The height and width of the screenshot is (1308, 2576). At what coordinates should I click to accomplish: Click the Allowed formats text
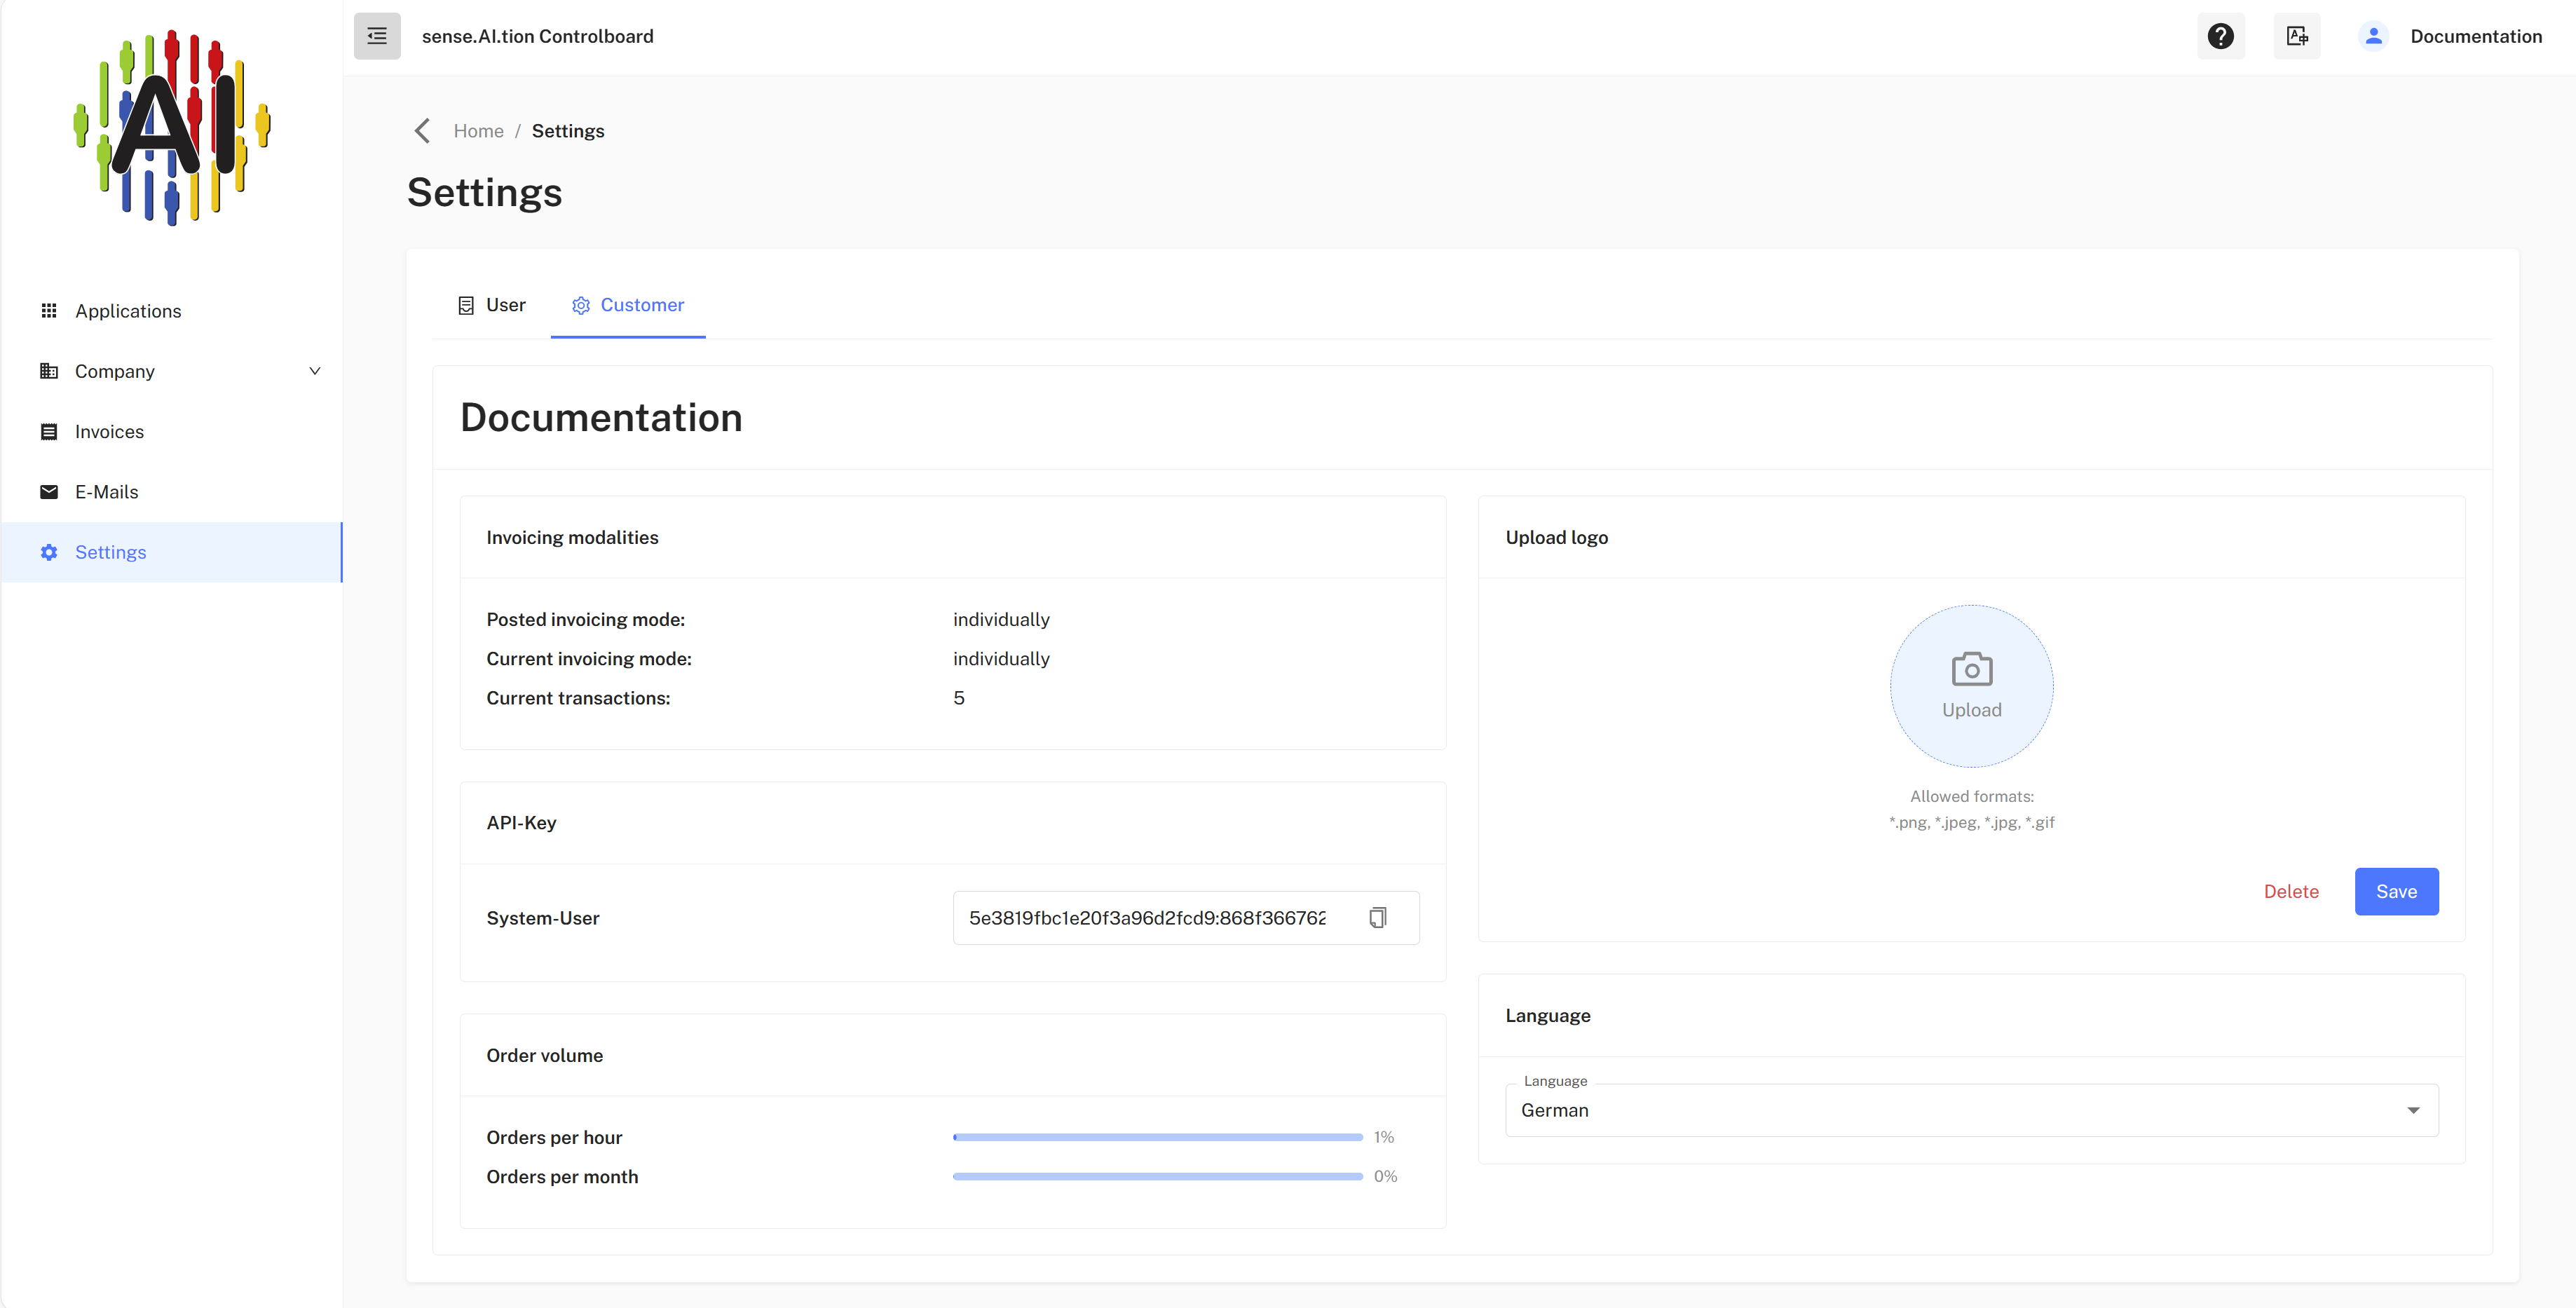point(1971,809)
